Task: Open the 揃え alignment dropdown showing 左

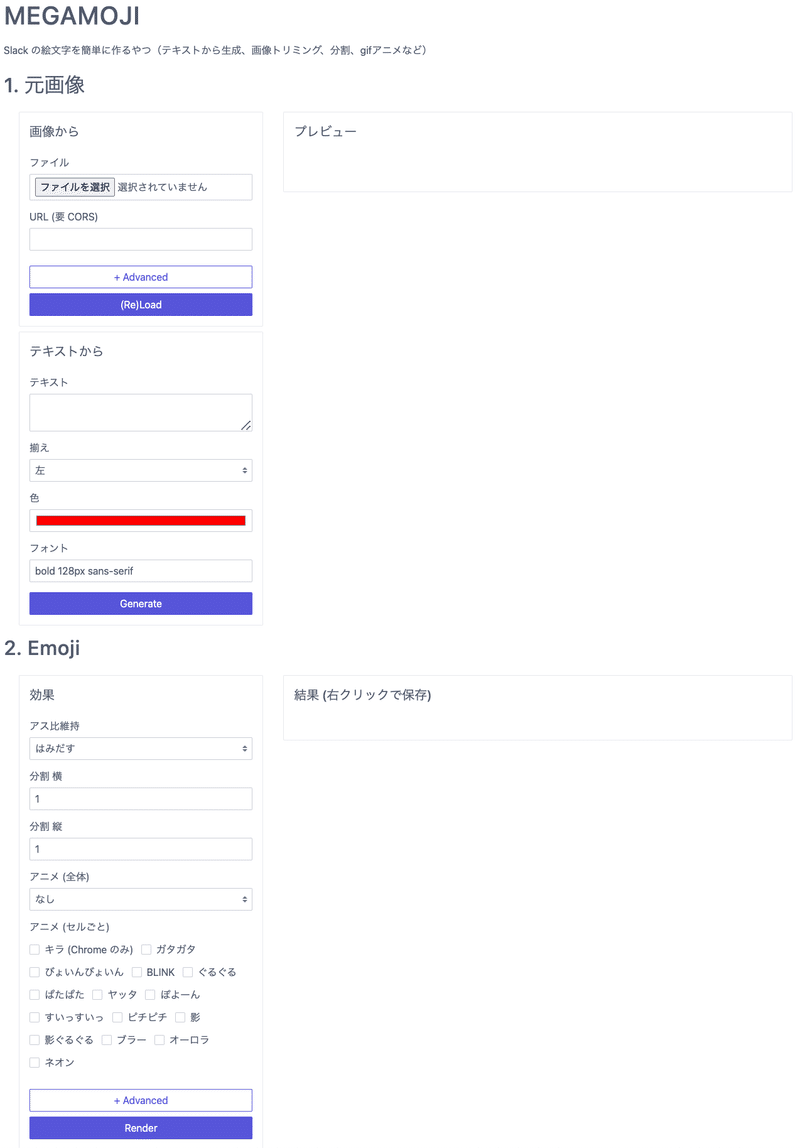Action: click(141, 471)
